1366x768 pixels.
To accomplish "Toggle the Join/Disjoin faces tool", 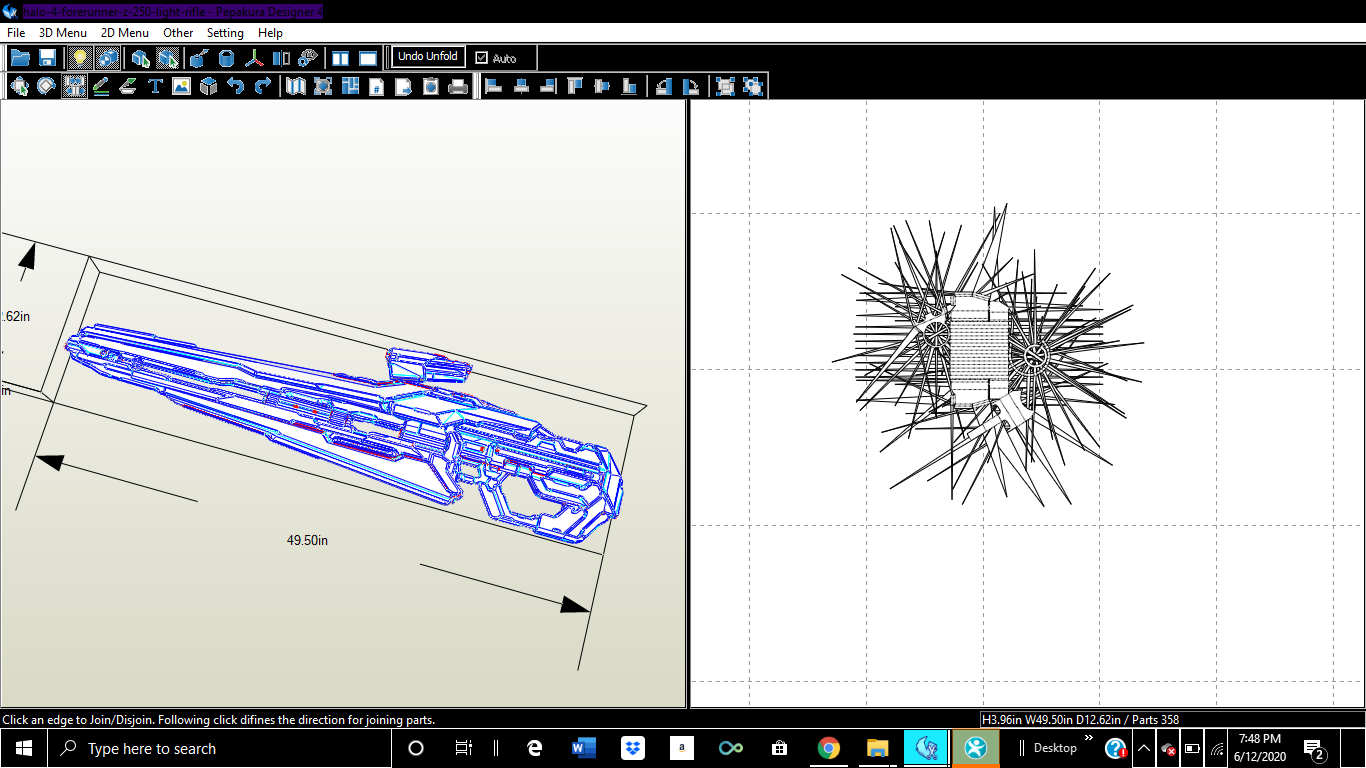I will (74, 86).
